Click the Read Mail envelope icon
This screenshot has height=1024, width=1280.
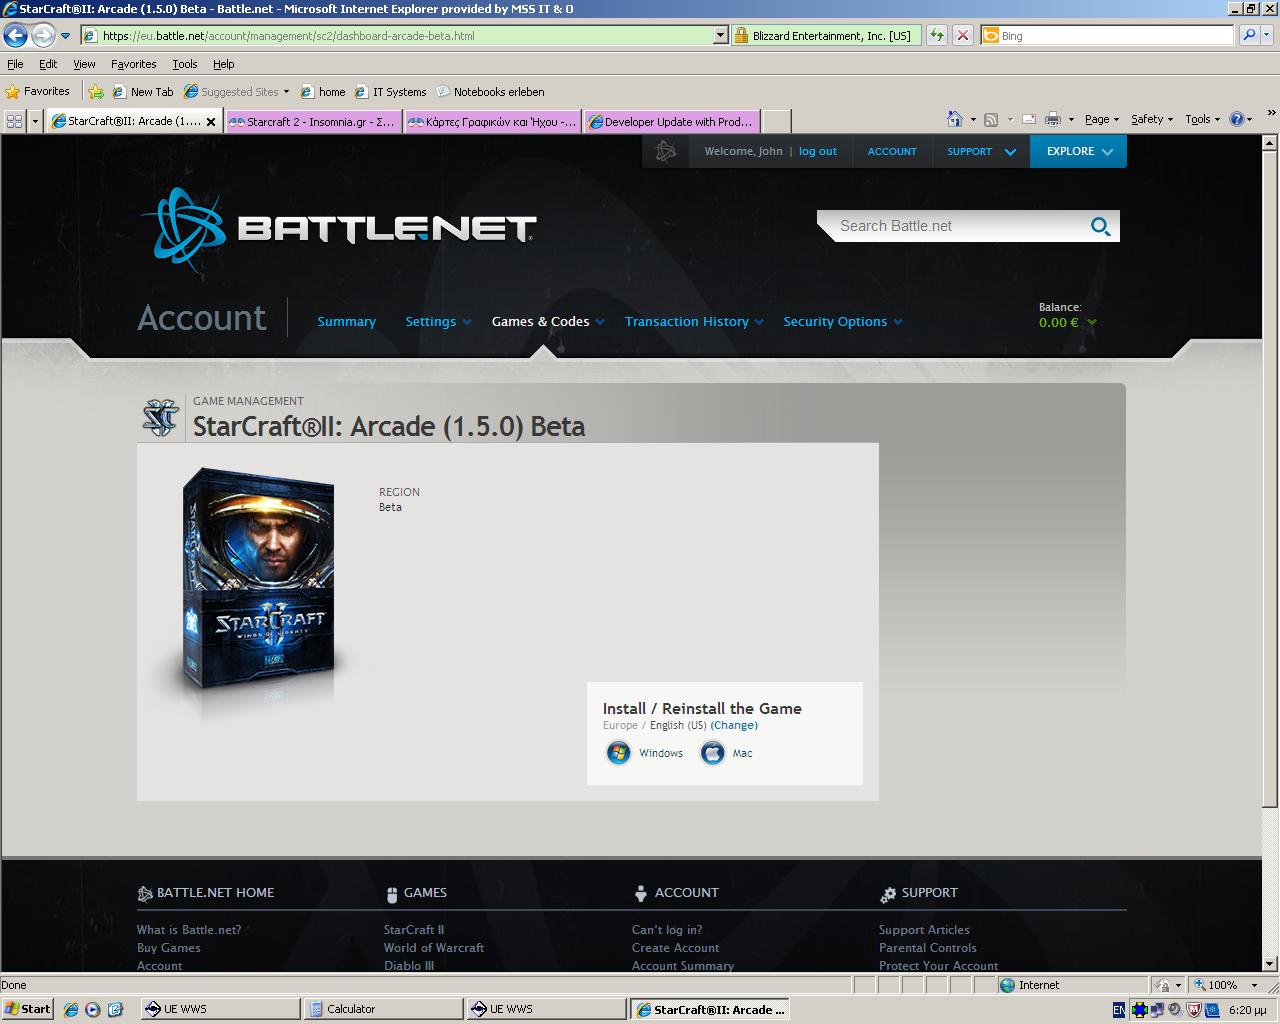(1027, 119)
